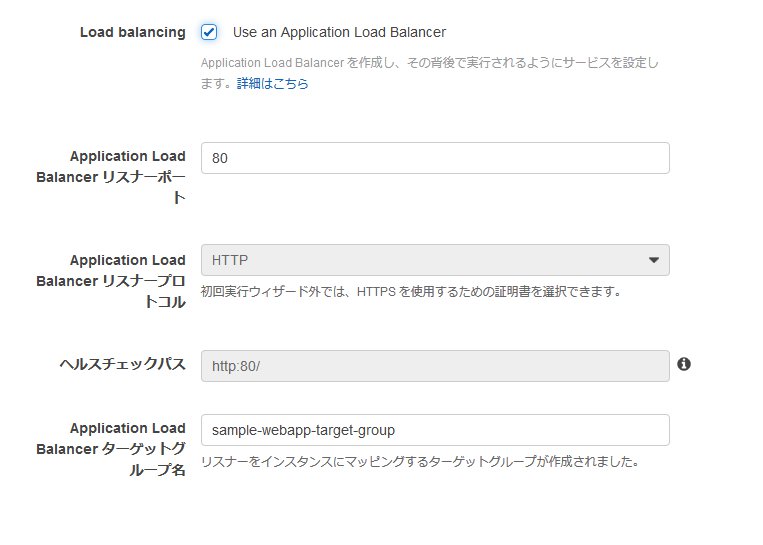This screenshot has width=763, height=545.
Task: Click the protocol dropdown's down arrow
Action: coord(654,260)
